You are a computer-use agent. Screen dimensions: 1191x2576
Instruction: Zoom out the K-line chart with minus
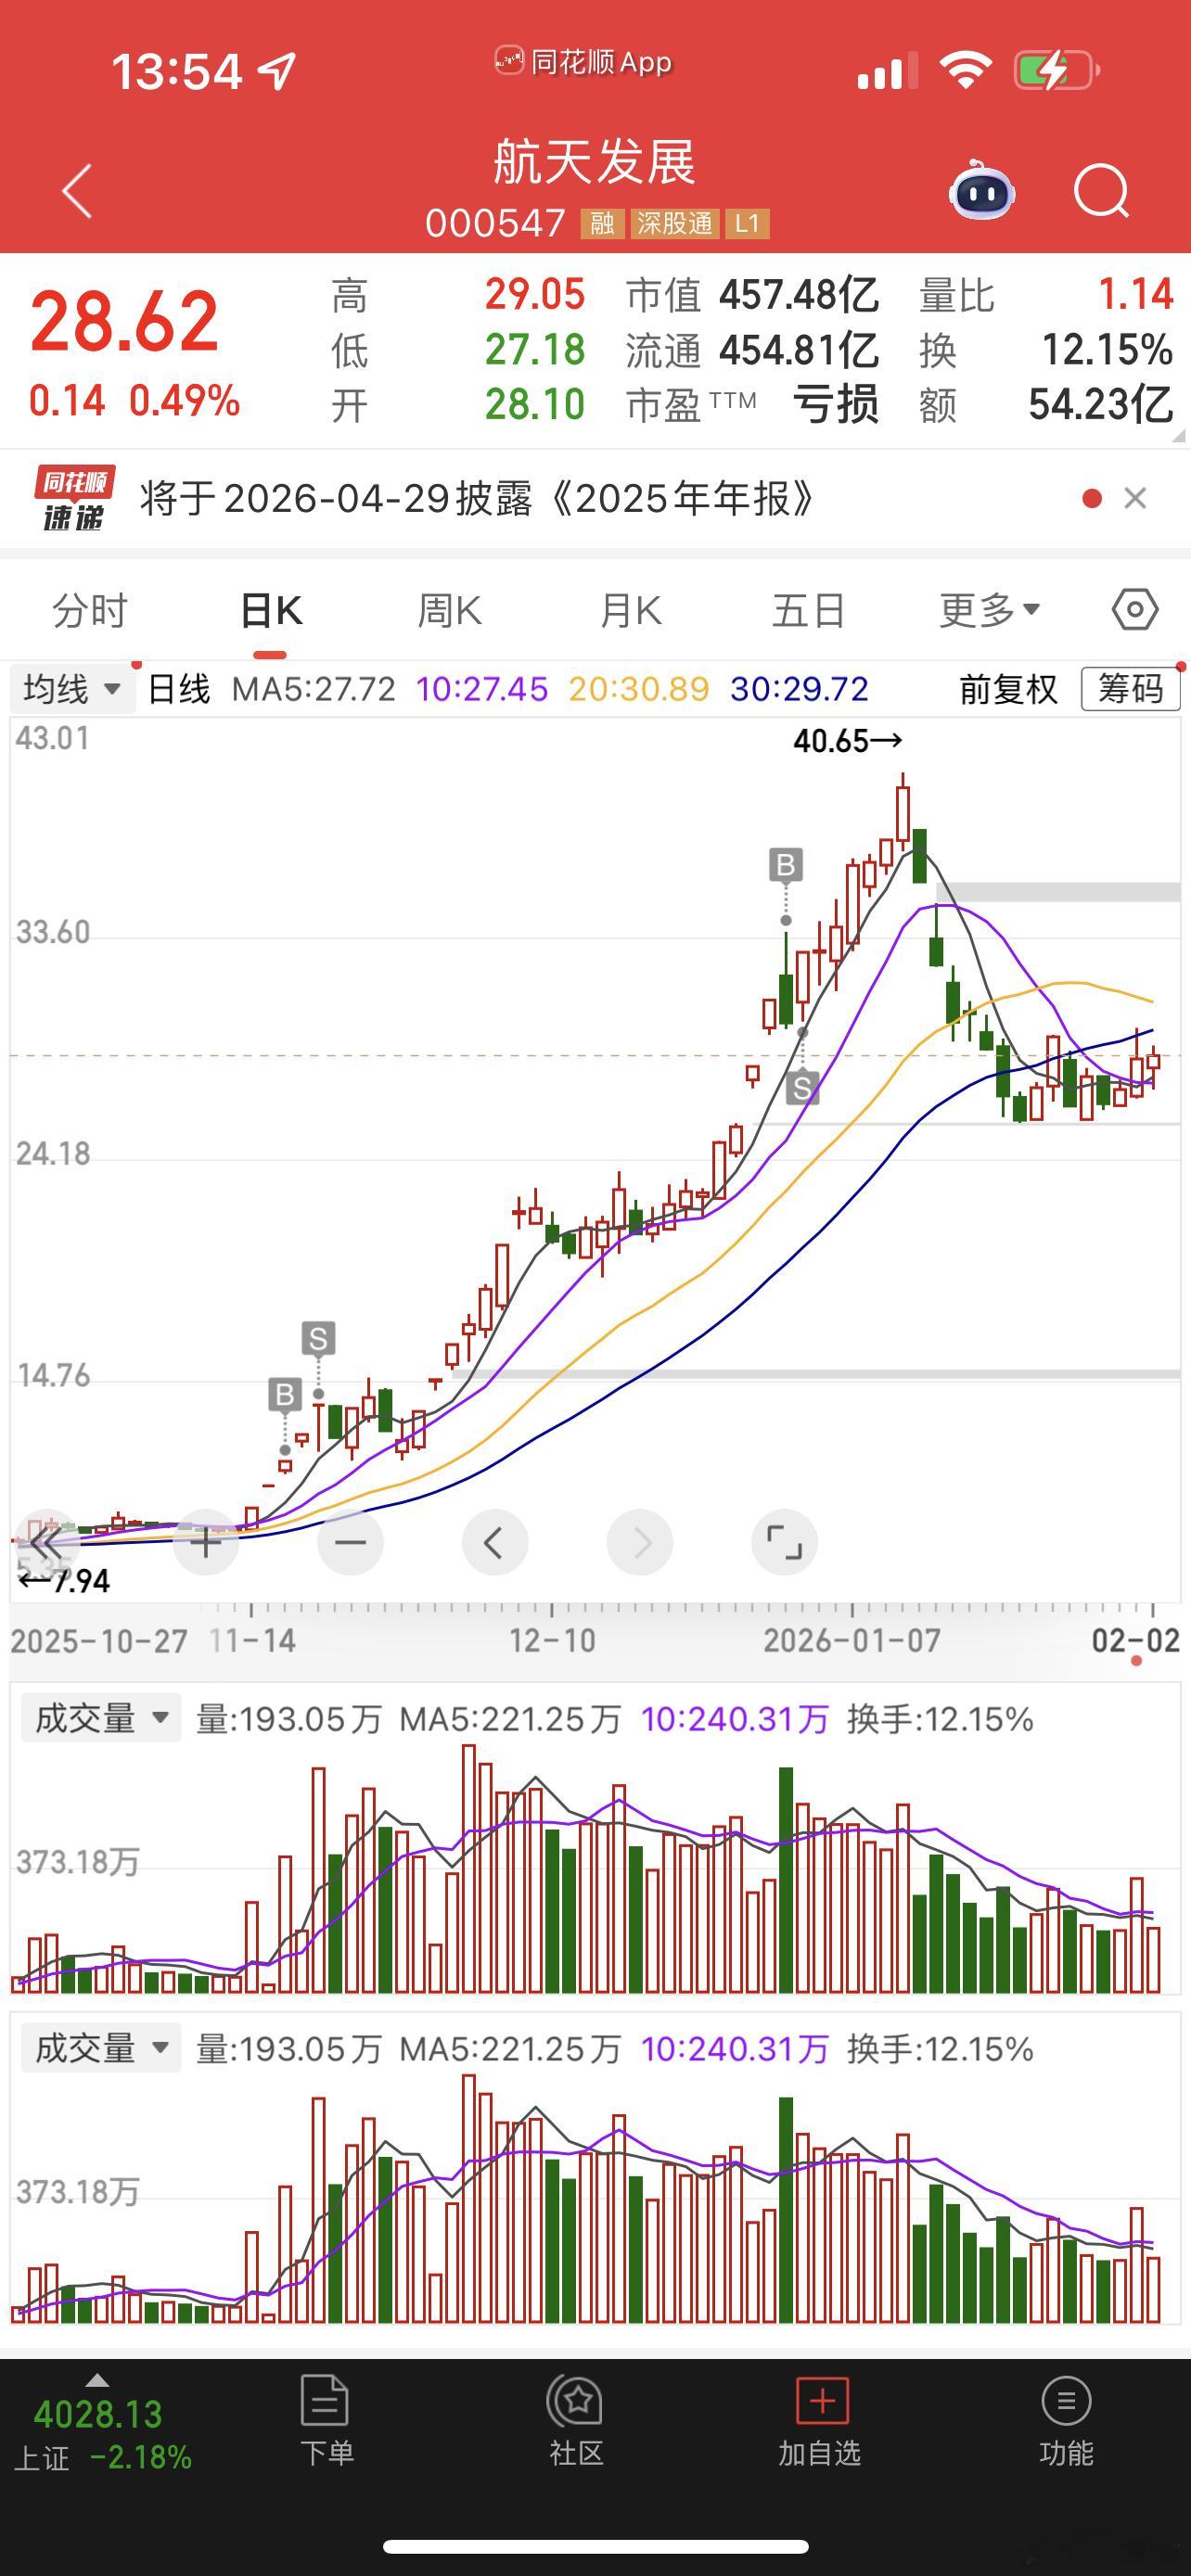click(x=350, y=1542)
